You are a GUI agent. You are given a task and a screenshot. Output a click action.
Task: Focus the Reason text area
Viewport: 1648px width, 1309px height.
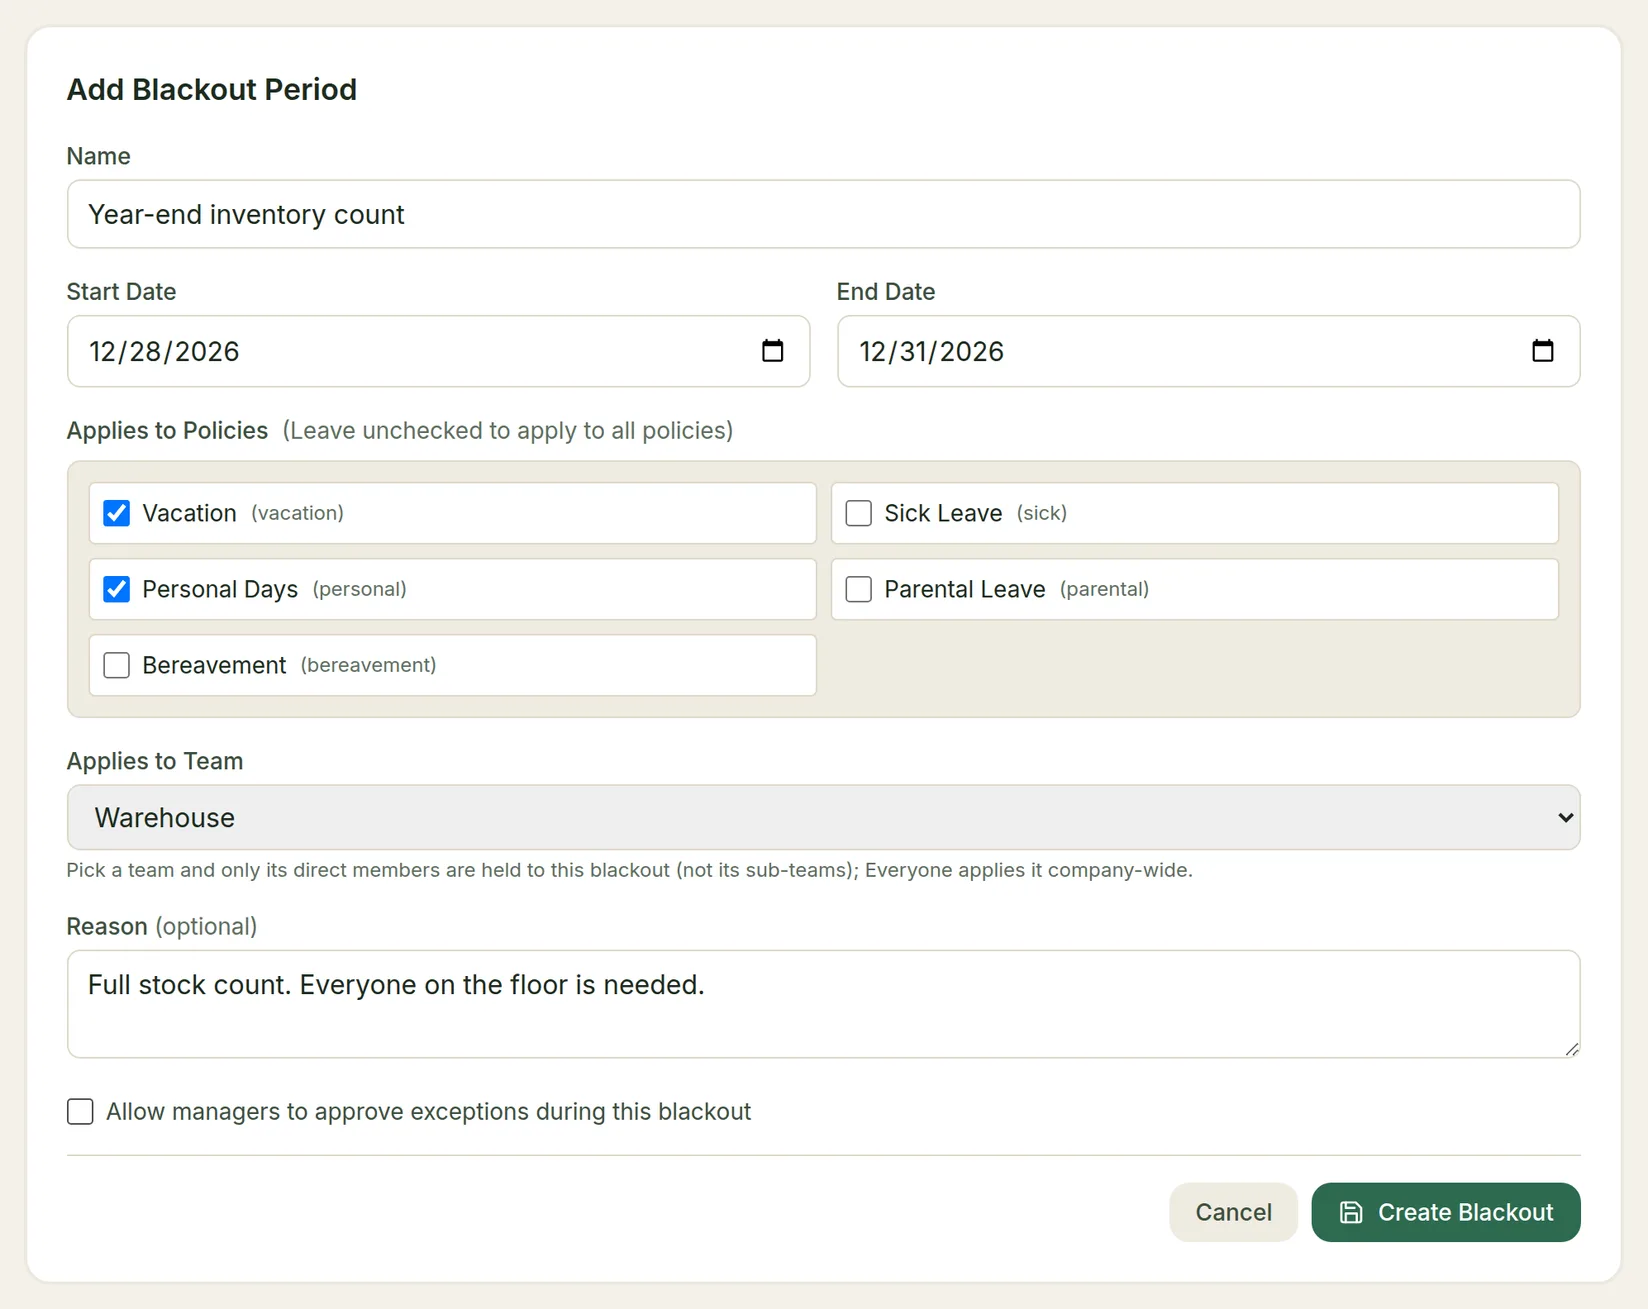(x=823, y=1004)
